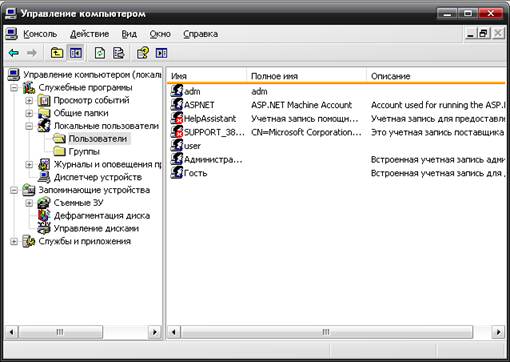Sort the list by the Полное имя column

306,76
